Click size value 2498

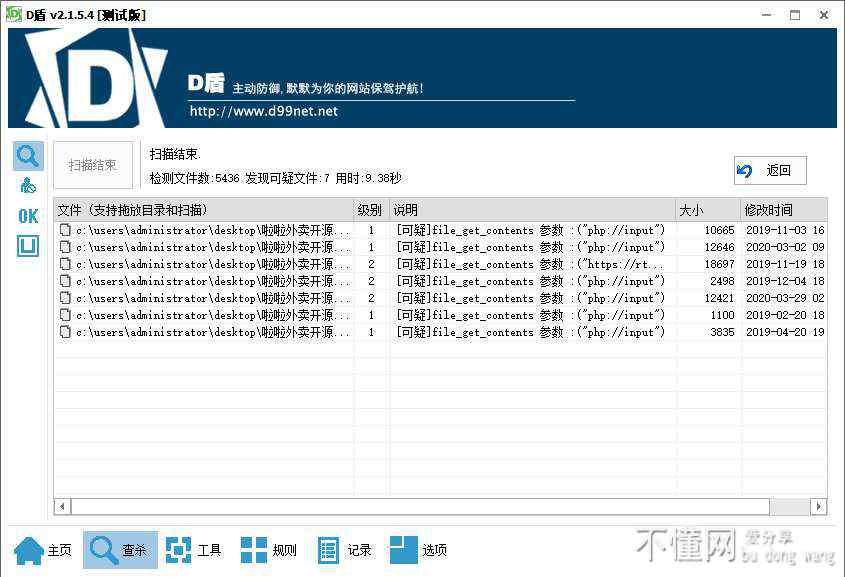click(x=722, y=281)
